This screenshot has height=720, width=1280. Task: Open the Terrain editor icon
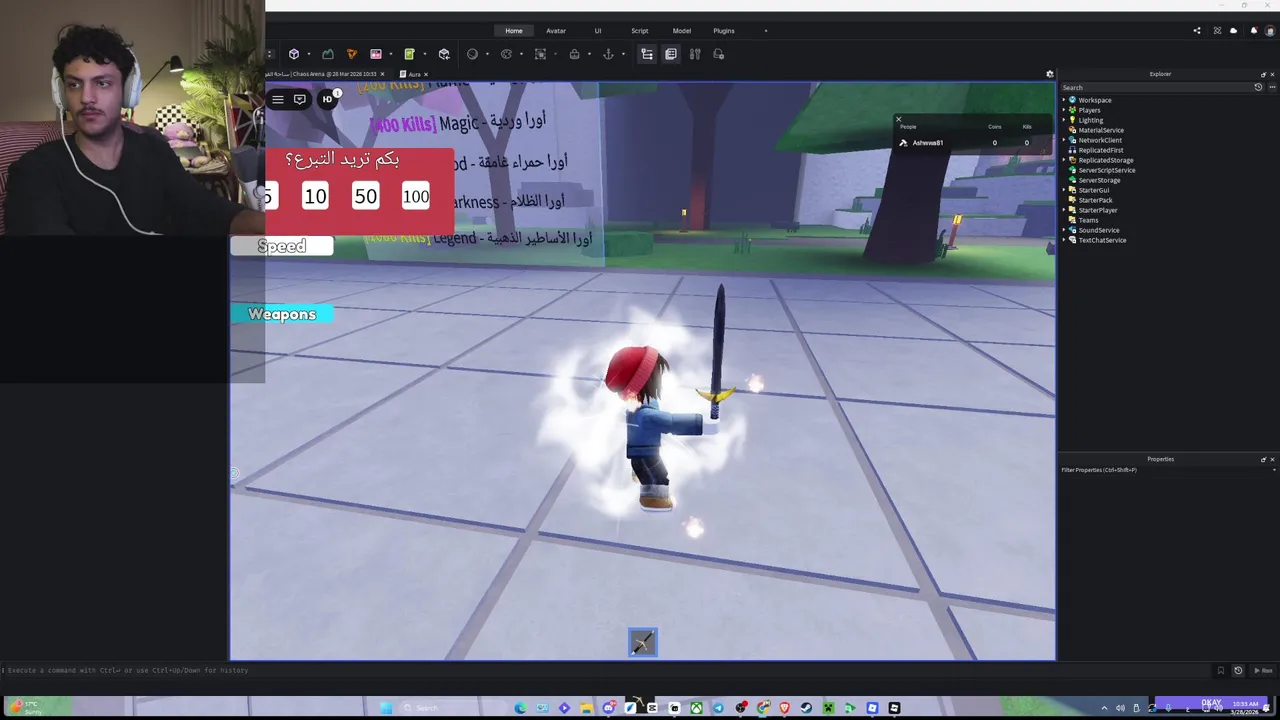(x=328, y=54)
